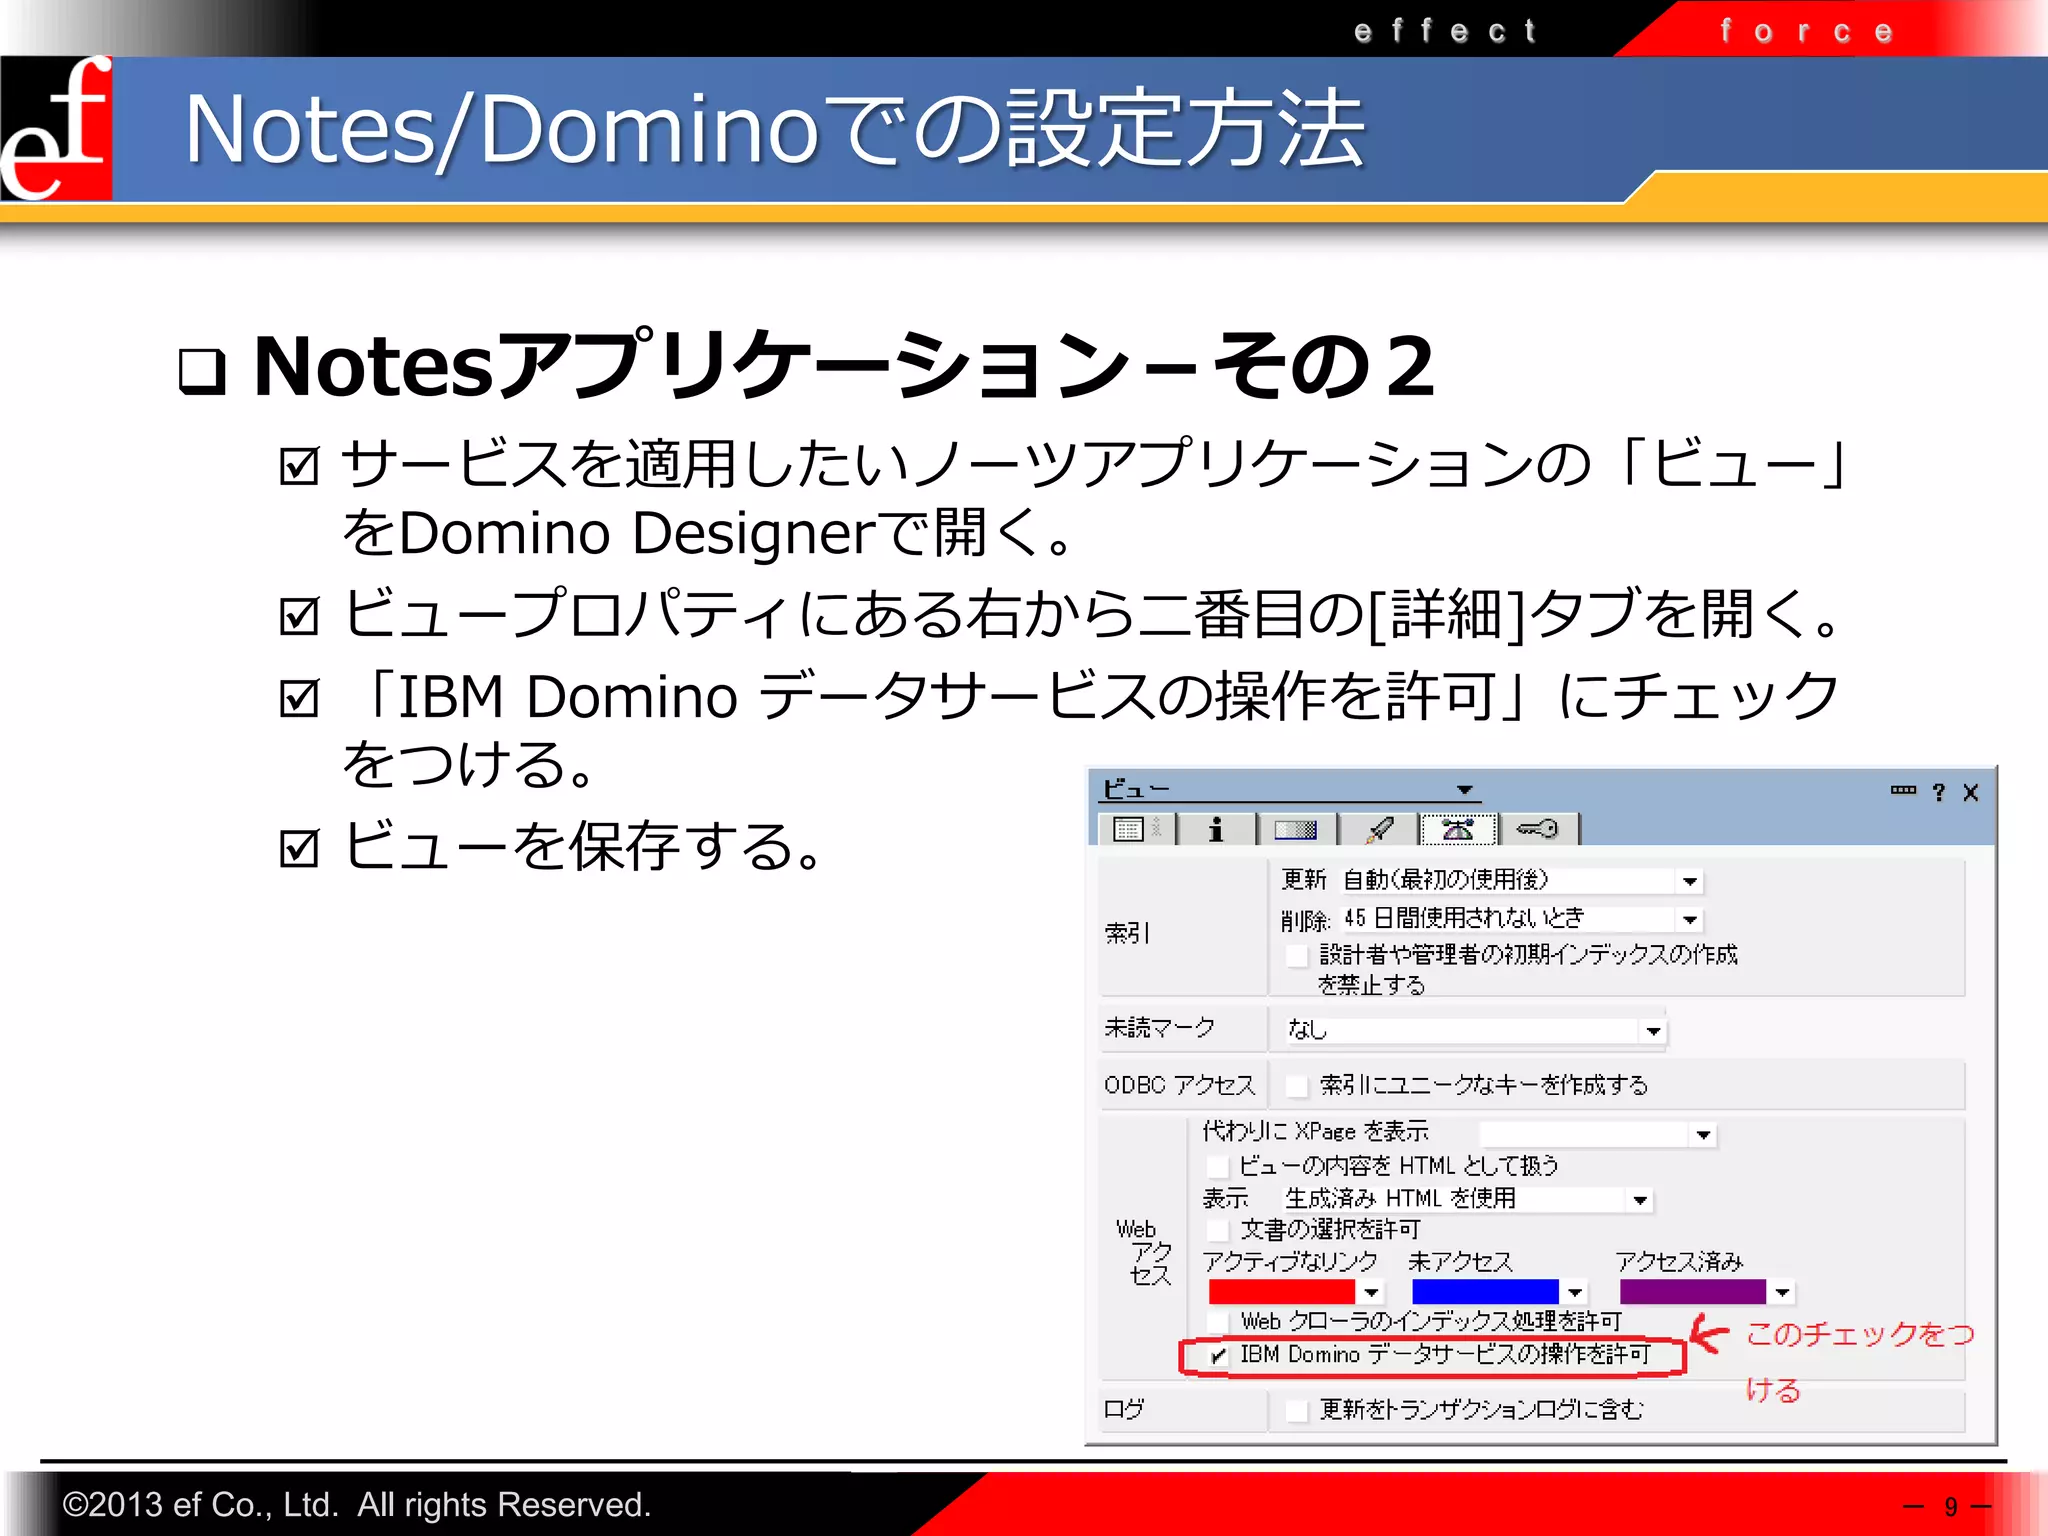Click the Web アクセス section label
The width and height of the screenshot is (2048, 1536).
[x=1144, y=1252]
